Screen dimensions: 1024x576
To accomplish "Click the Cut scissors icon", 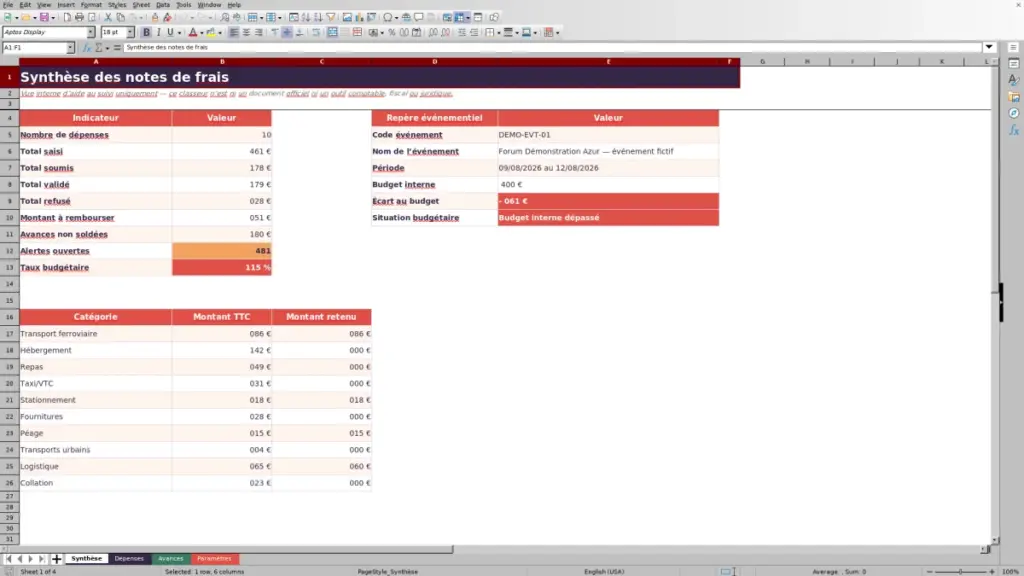I will click(108, 17).
